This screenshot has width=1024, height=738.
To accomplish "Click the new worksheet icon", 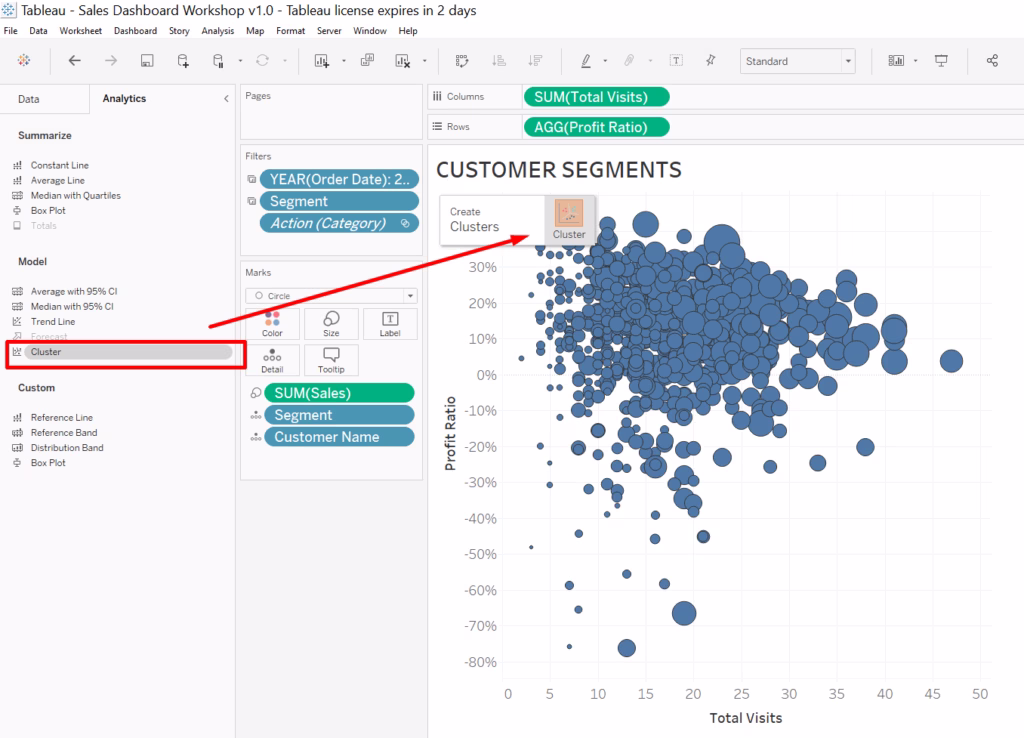I will 322,61.
